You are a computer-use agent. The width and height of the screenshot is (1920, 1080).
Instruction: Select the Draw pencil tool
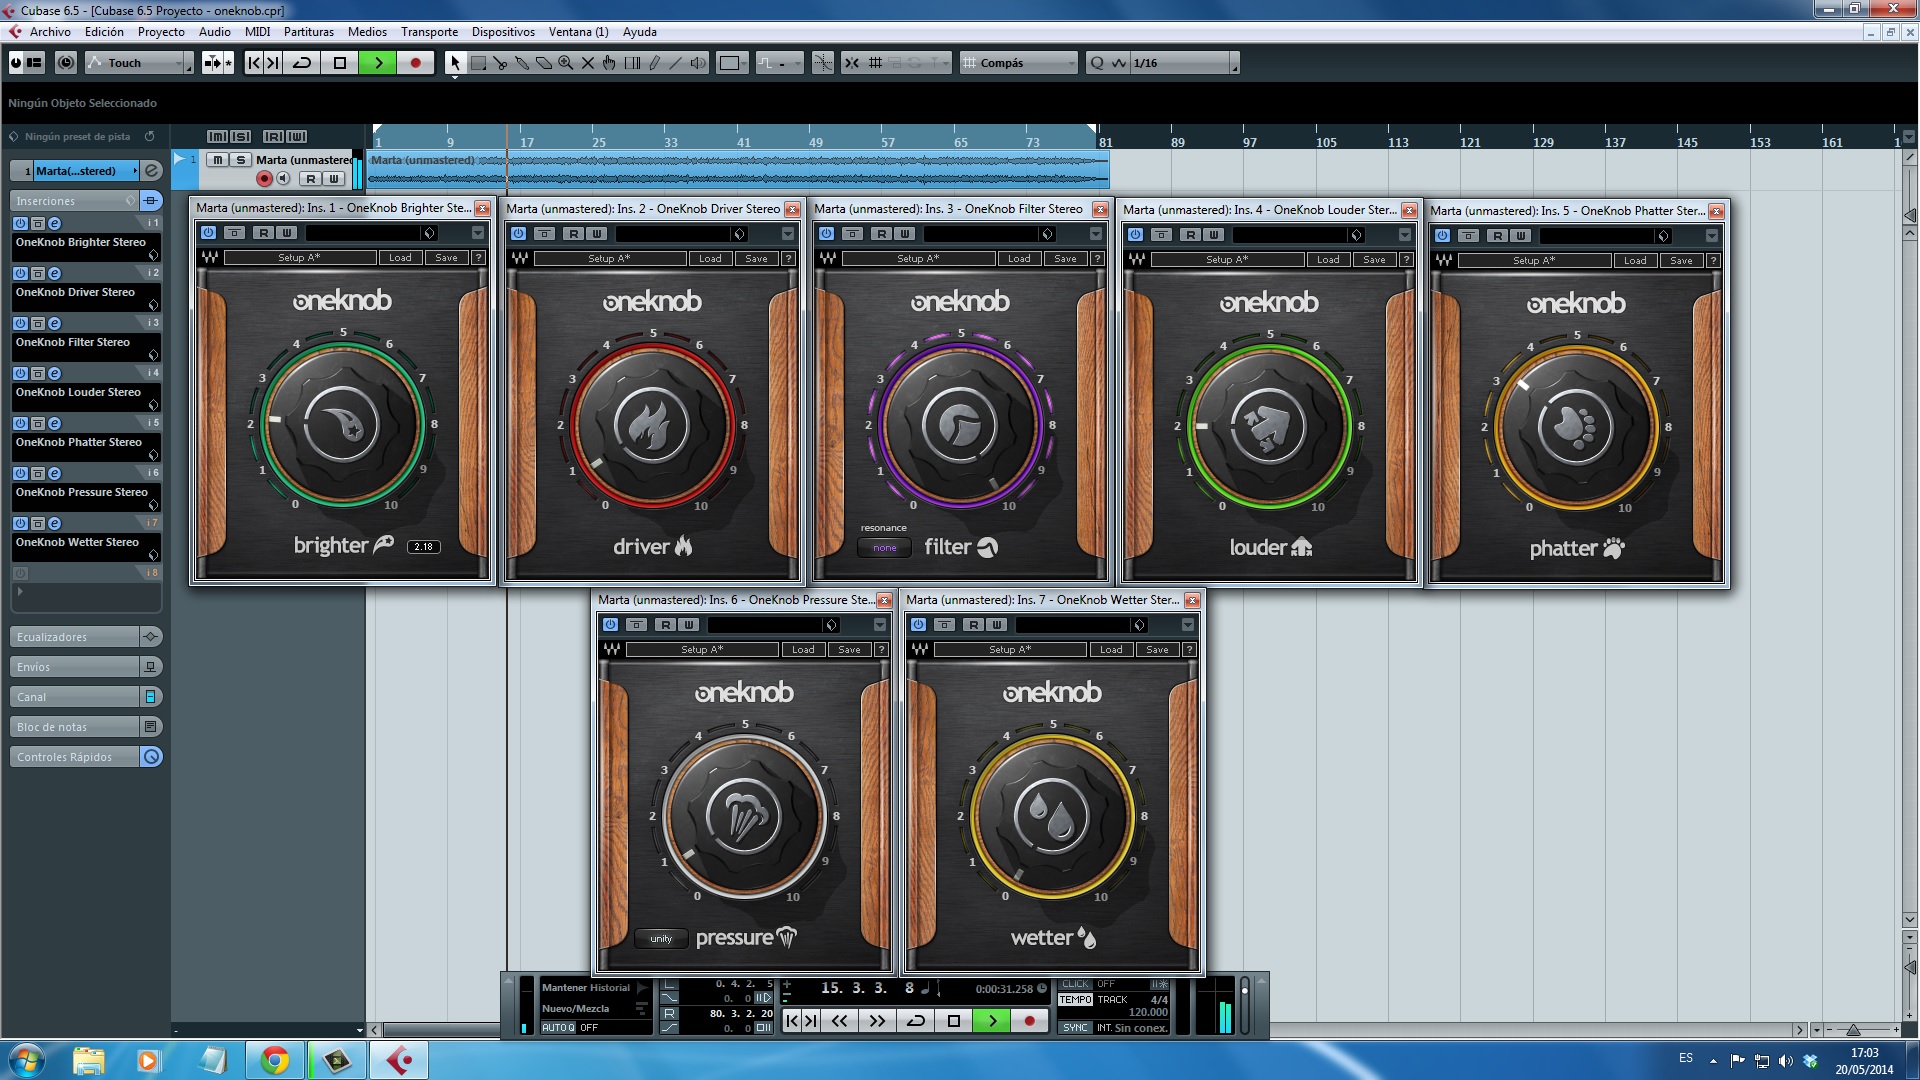coord(654,63)
